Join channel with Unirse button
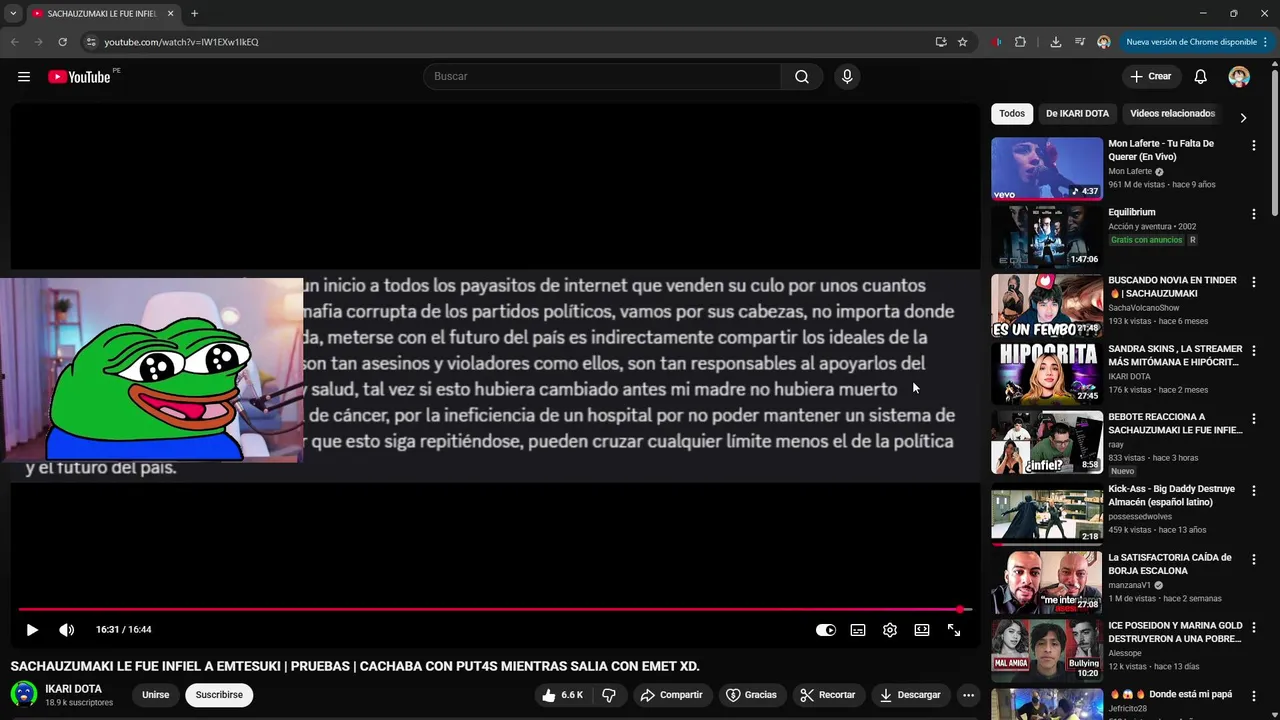This screenshot has height=720, width=1280. click(156, 695)
